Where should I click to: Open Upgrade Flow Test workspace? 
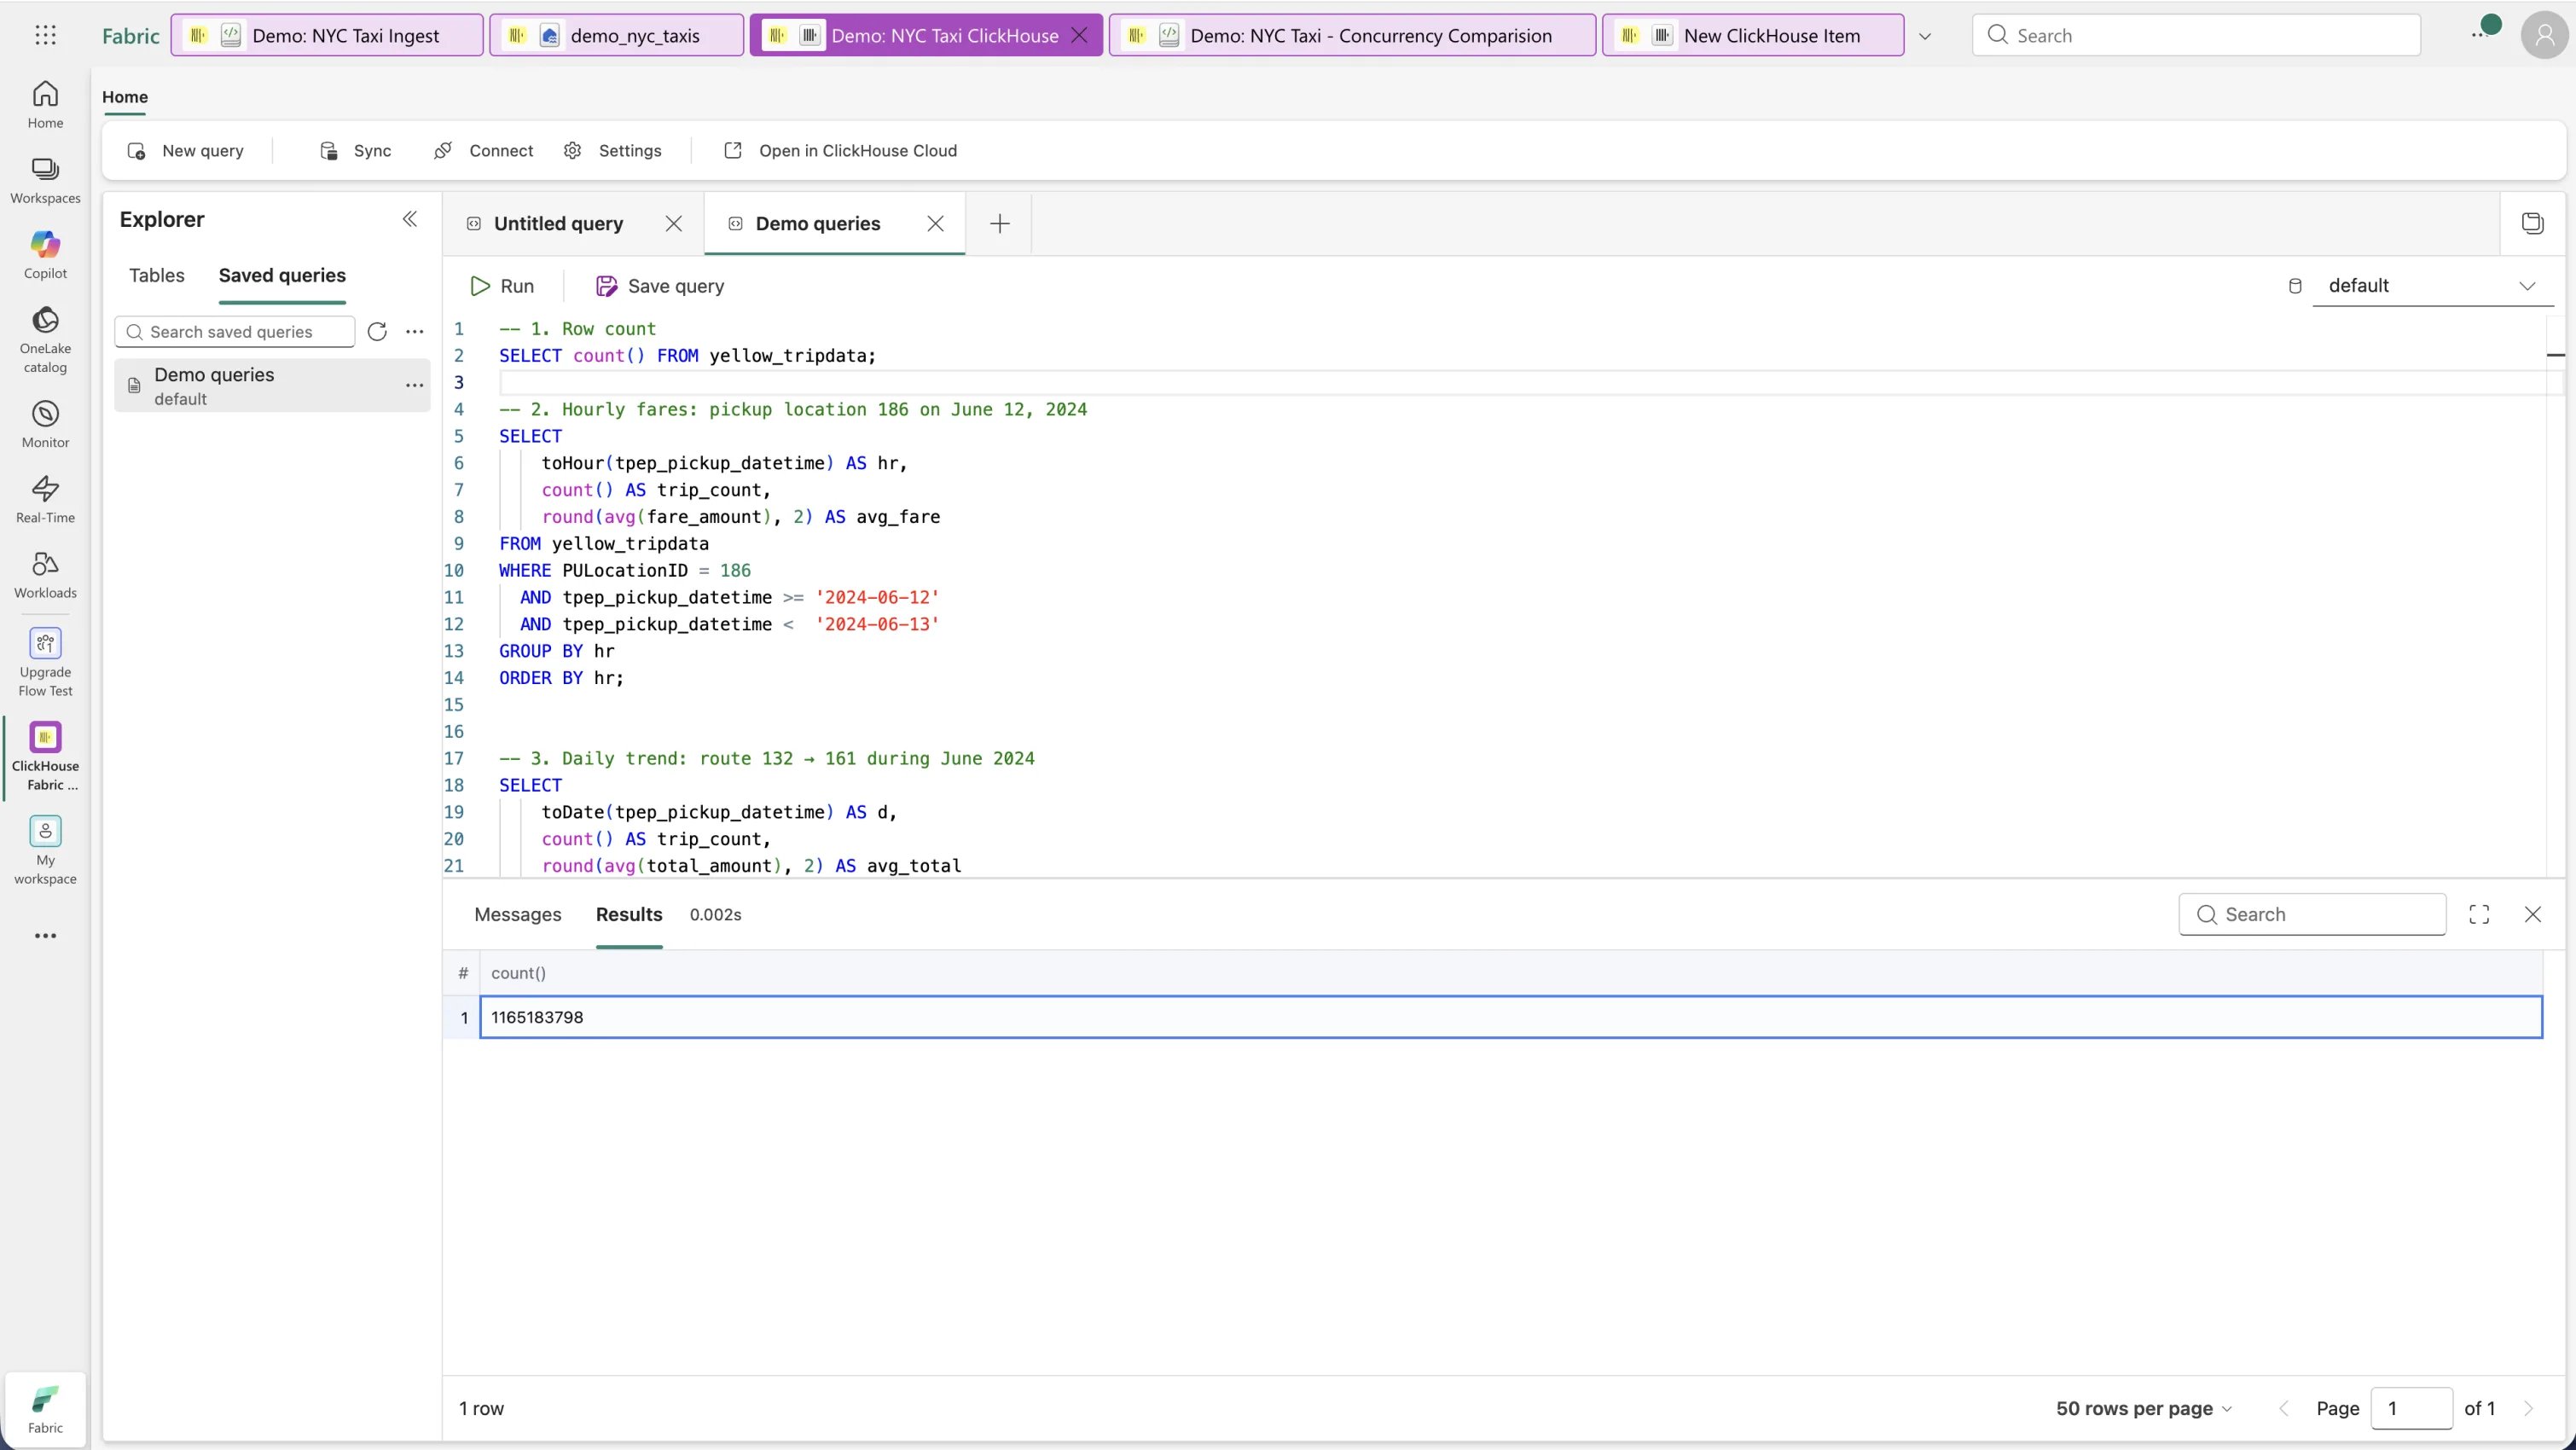coord(45,662)
